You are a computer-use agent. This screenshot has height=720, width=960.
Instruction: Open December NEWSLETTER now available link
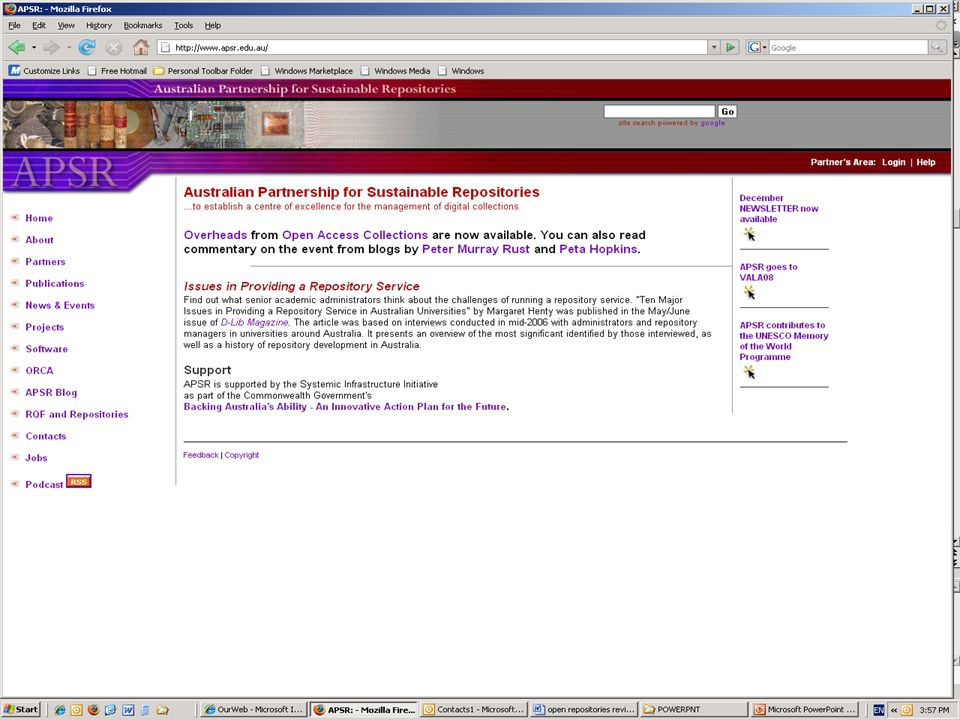(x=778, y=208)
